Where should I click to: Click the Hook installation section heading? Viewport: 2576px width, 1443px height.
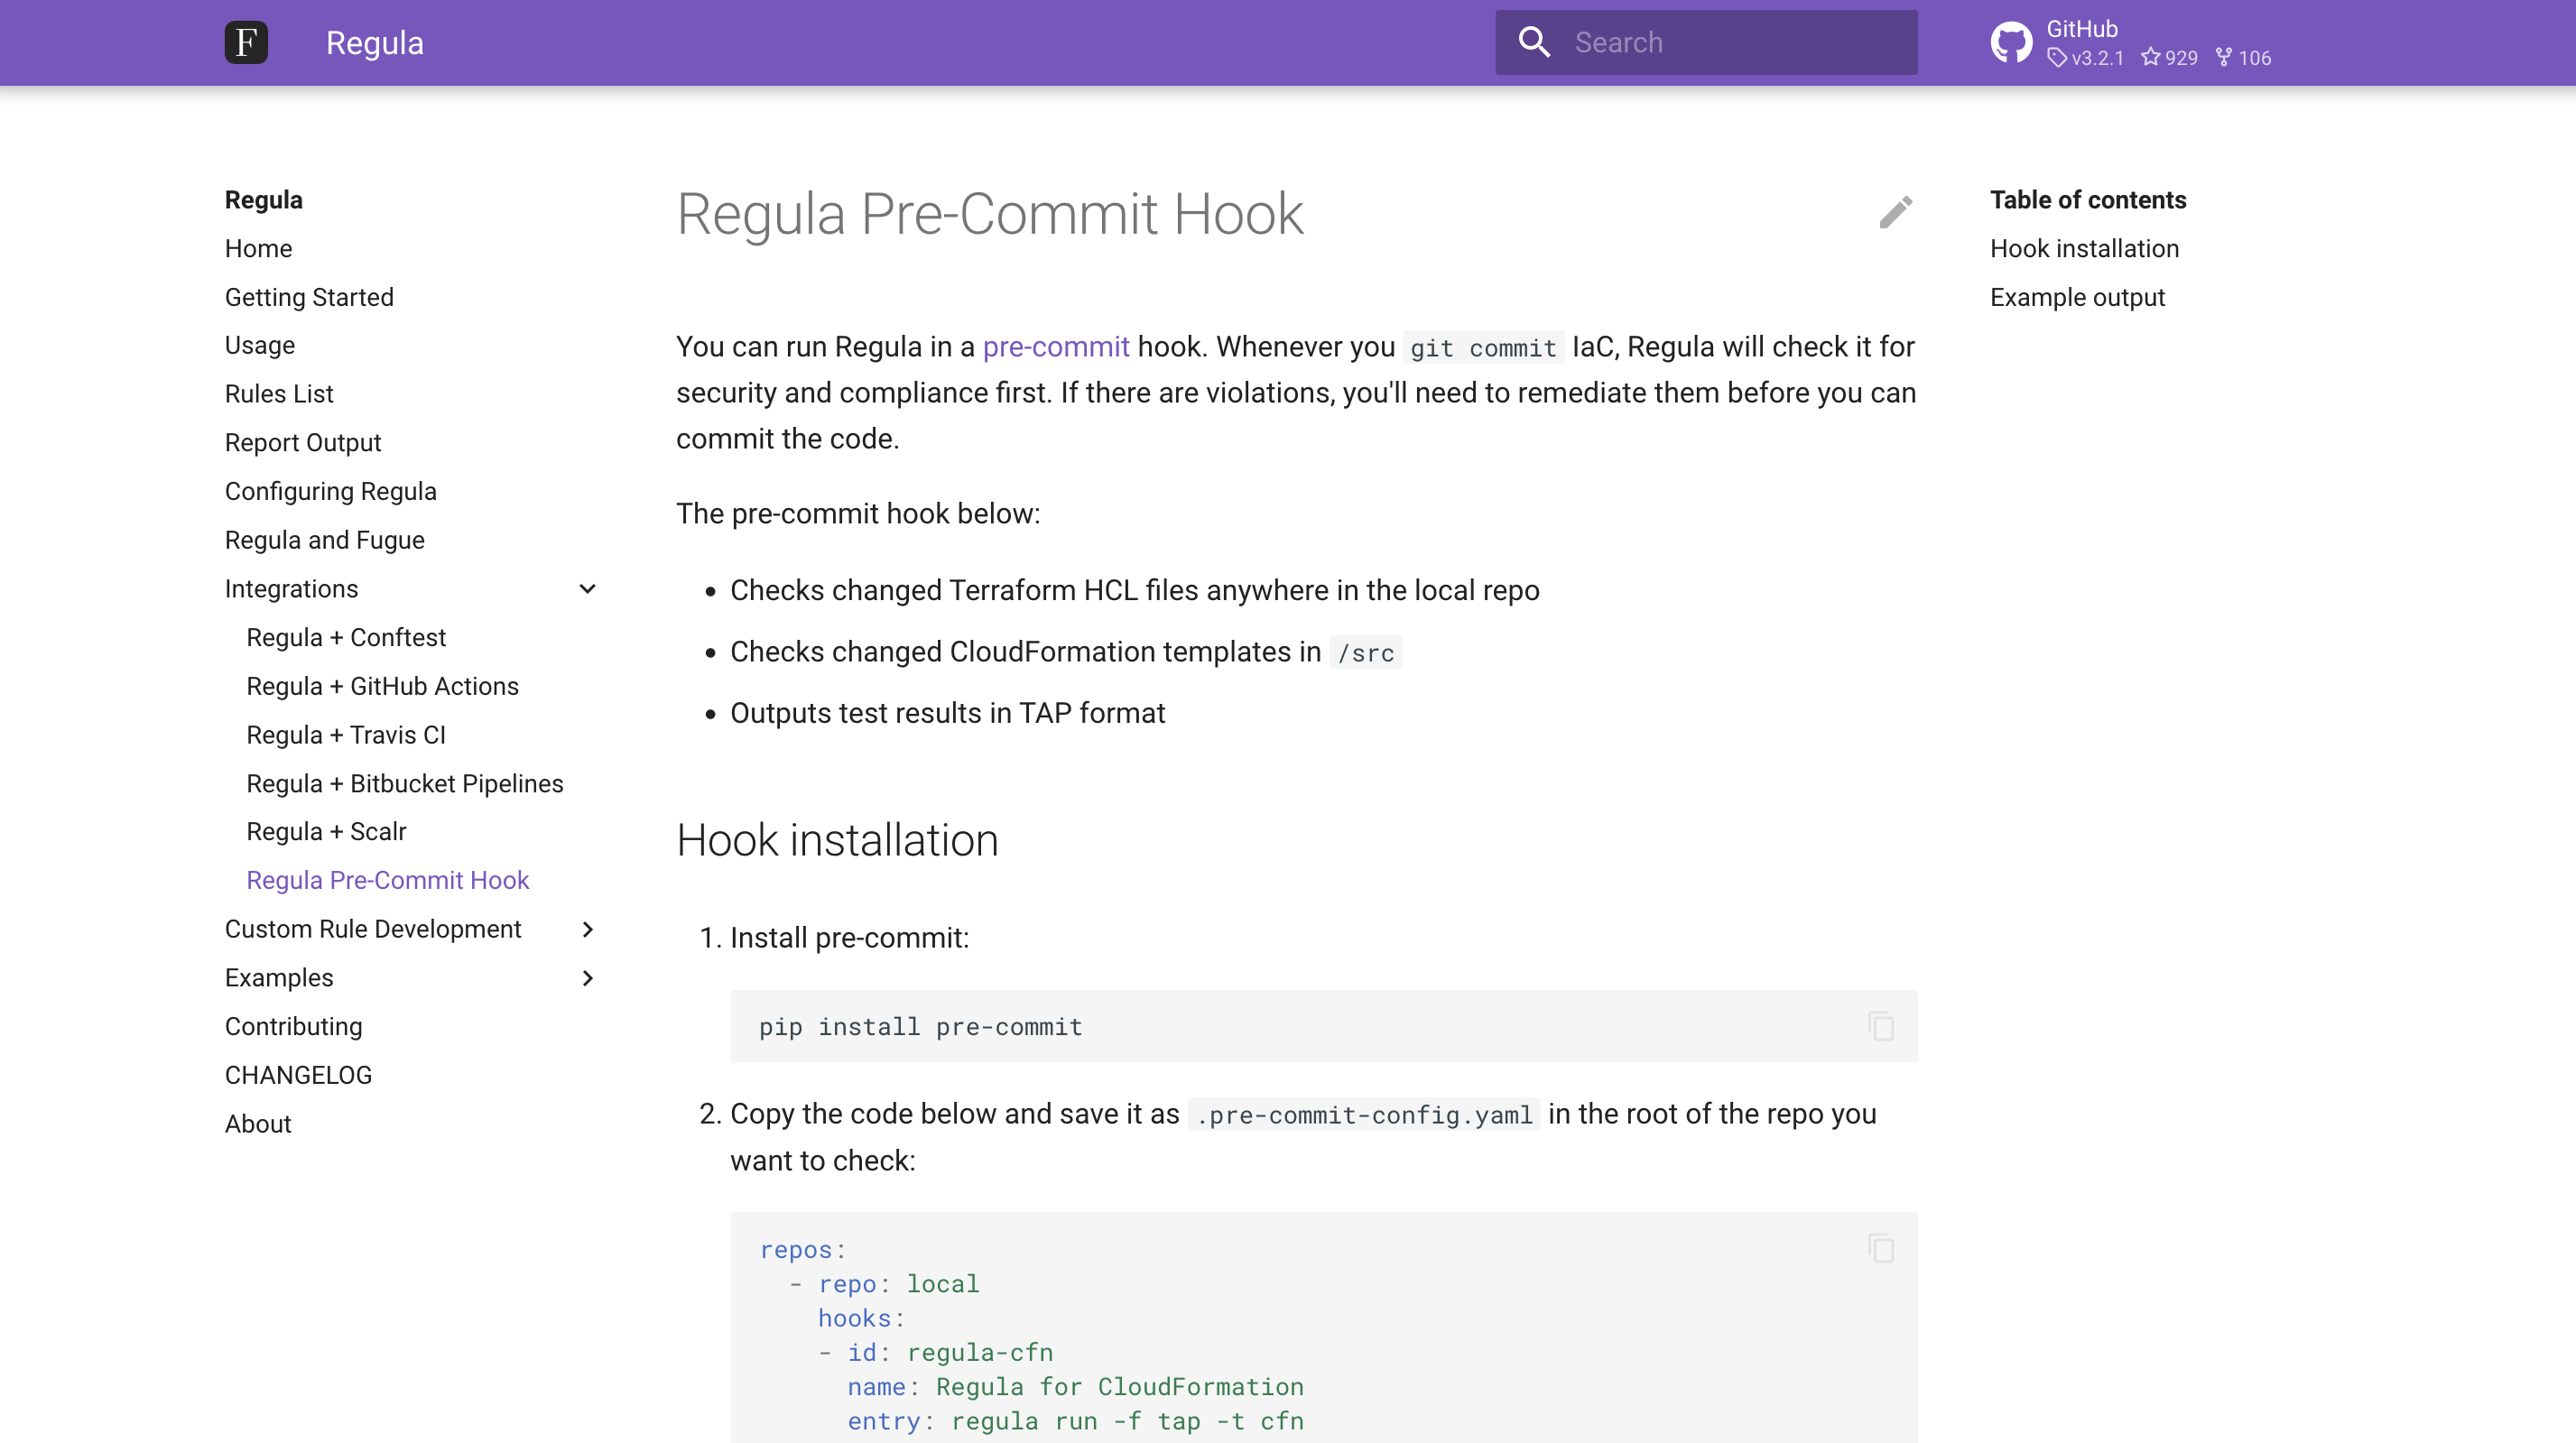[x=837, y=840]
